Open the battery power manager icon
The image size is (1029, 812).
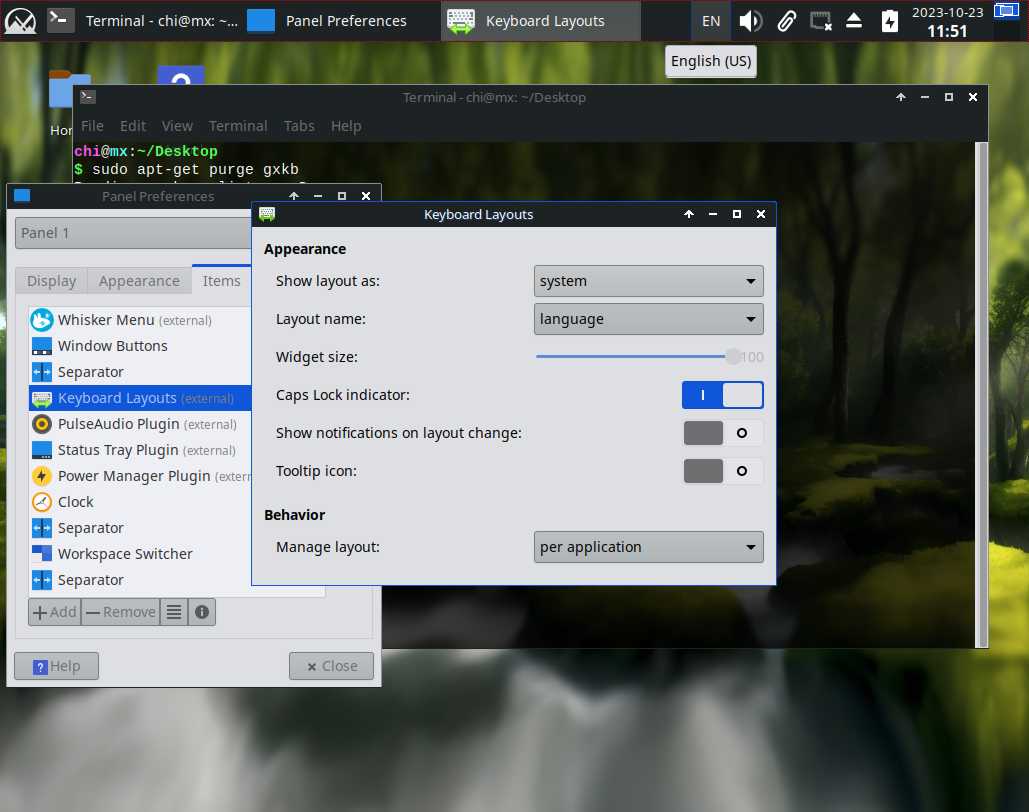click(889, 21)
